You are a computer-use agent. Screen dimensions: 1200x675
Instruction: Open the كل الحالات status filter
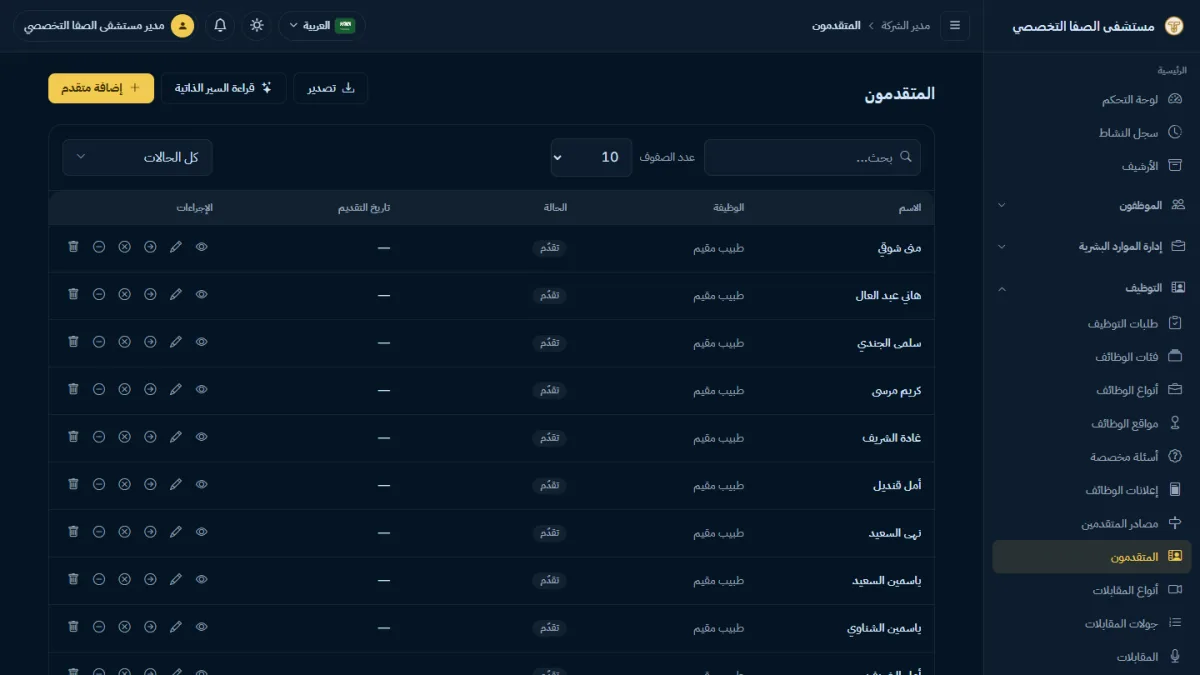pyautogui.click(x=137, y=157)
